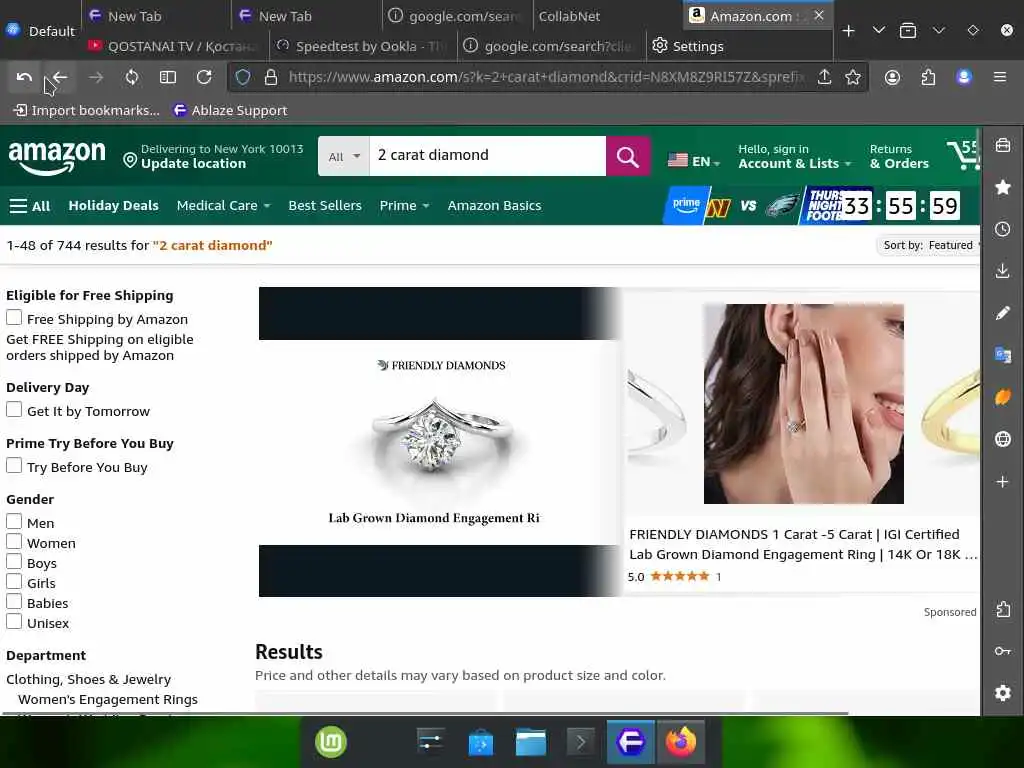Open the account circle icon in the toolbar
This screenshot has width=1024, height=768.
(892, 78)
